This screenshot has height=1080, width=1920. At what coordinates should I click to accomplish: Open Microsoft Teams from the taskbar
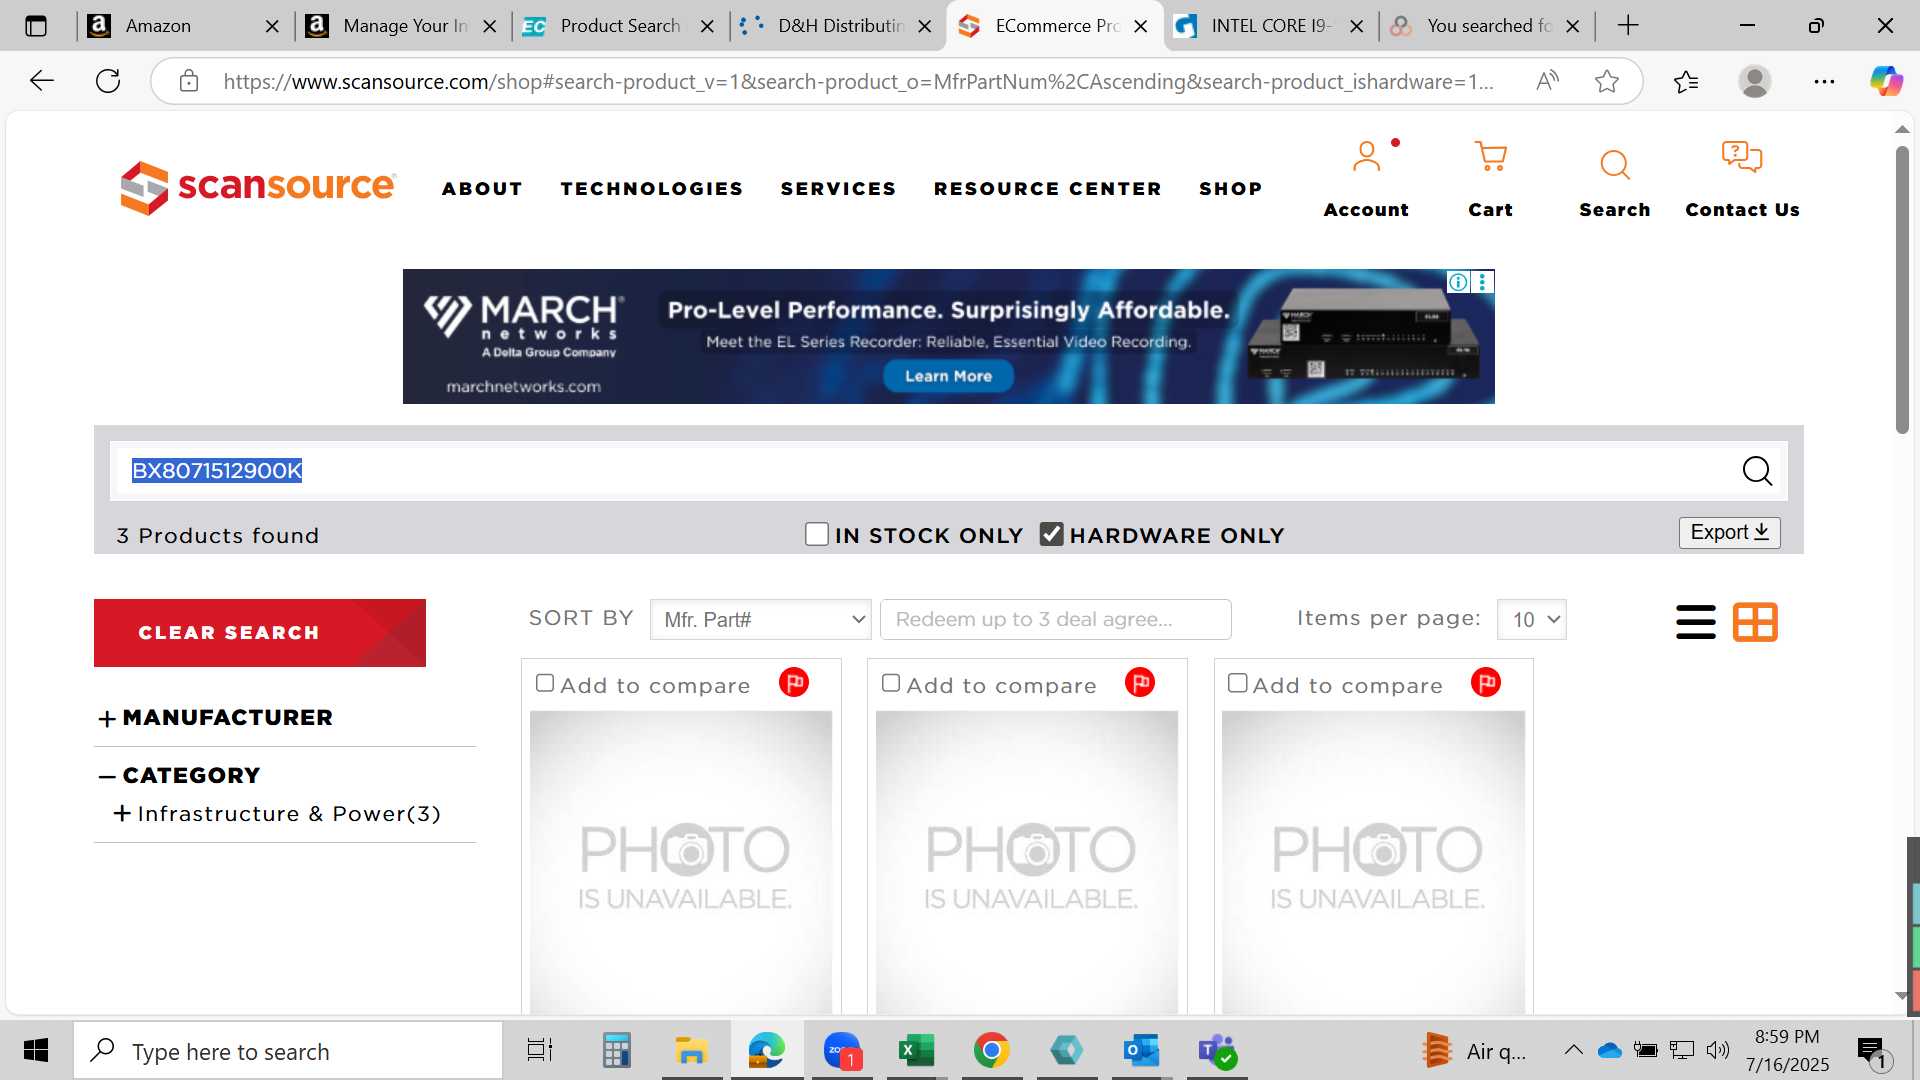(1217, 1050)
